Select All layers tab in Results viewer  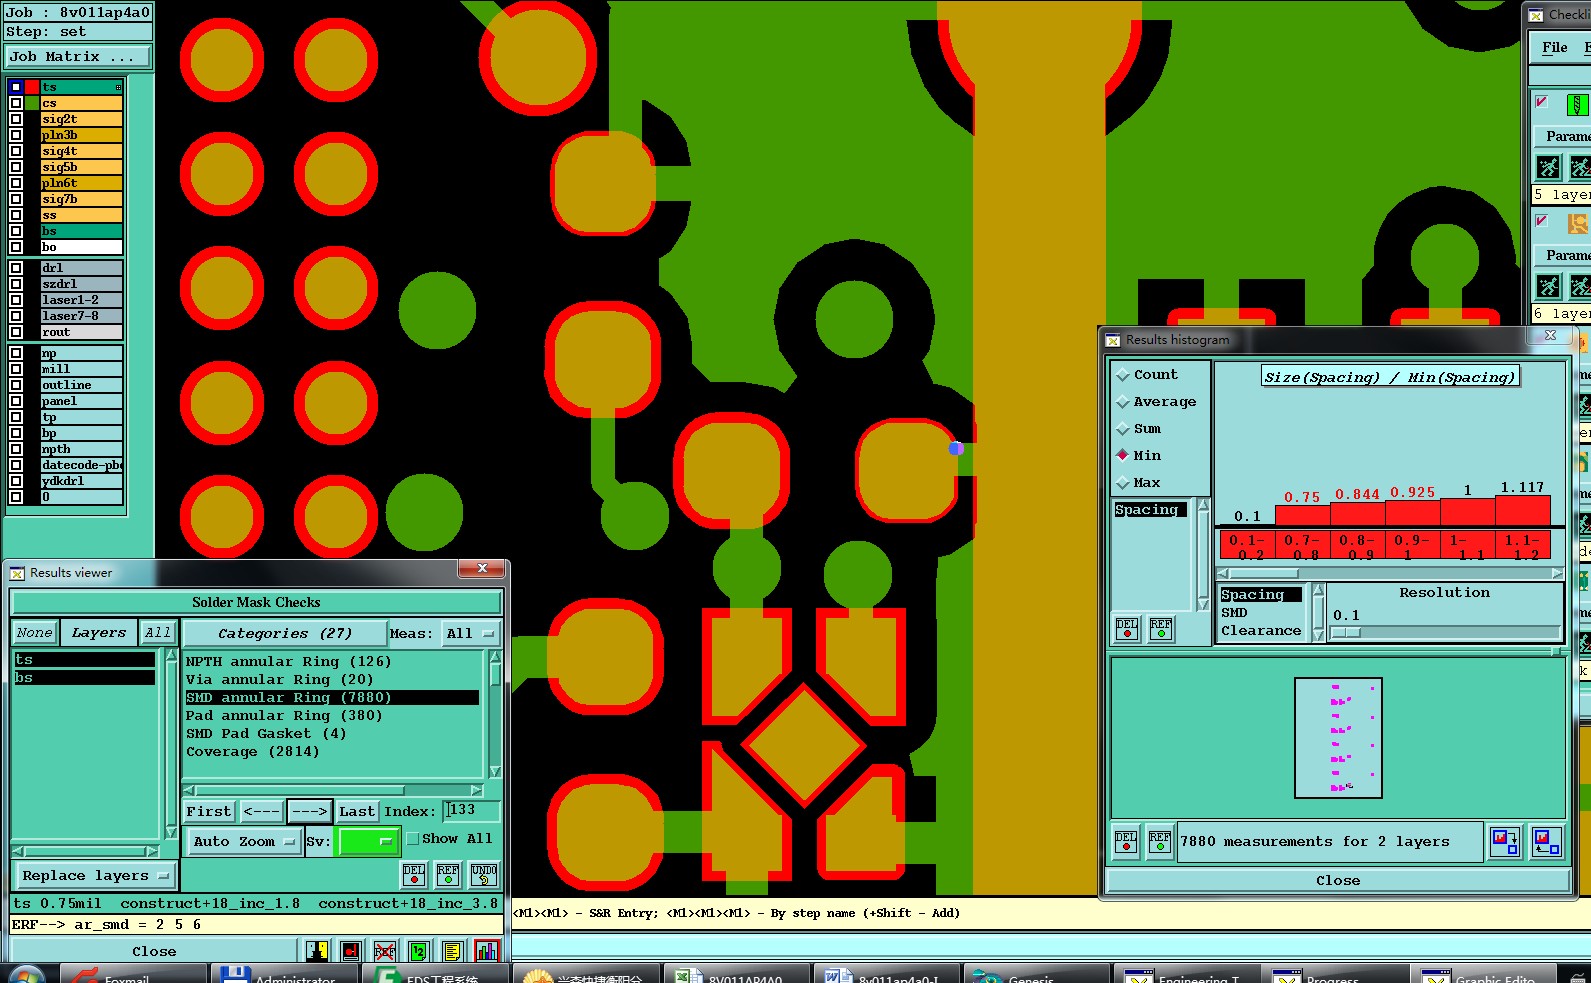[157, 633]
